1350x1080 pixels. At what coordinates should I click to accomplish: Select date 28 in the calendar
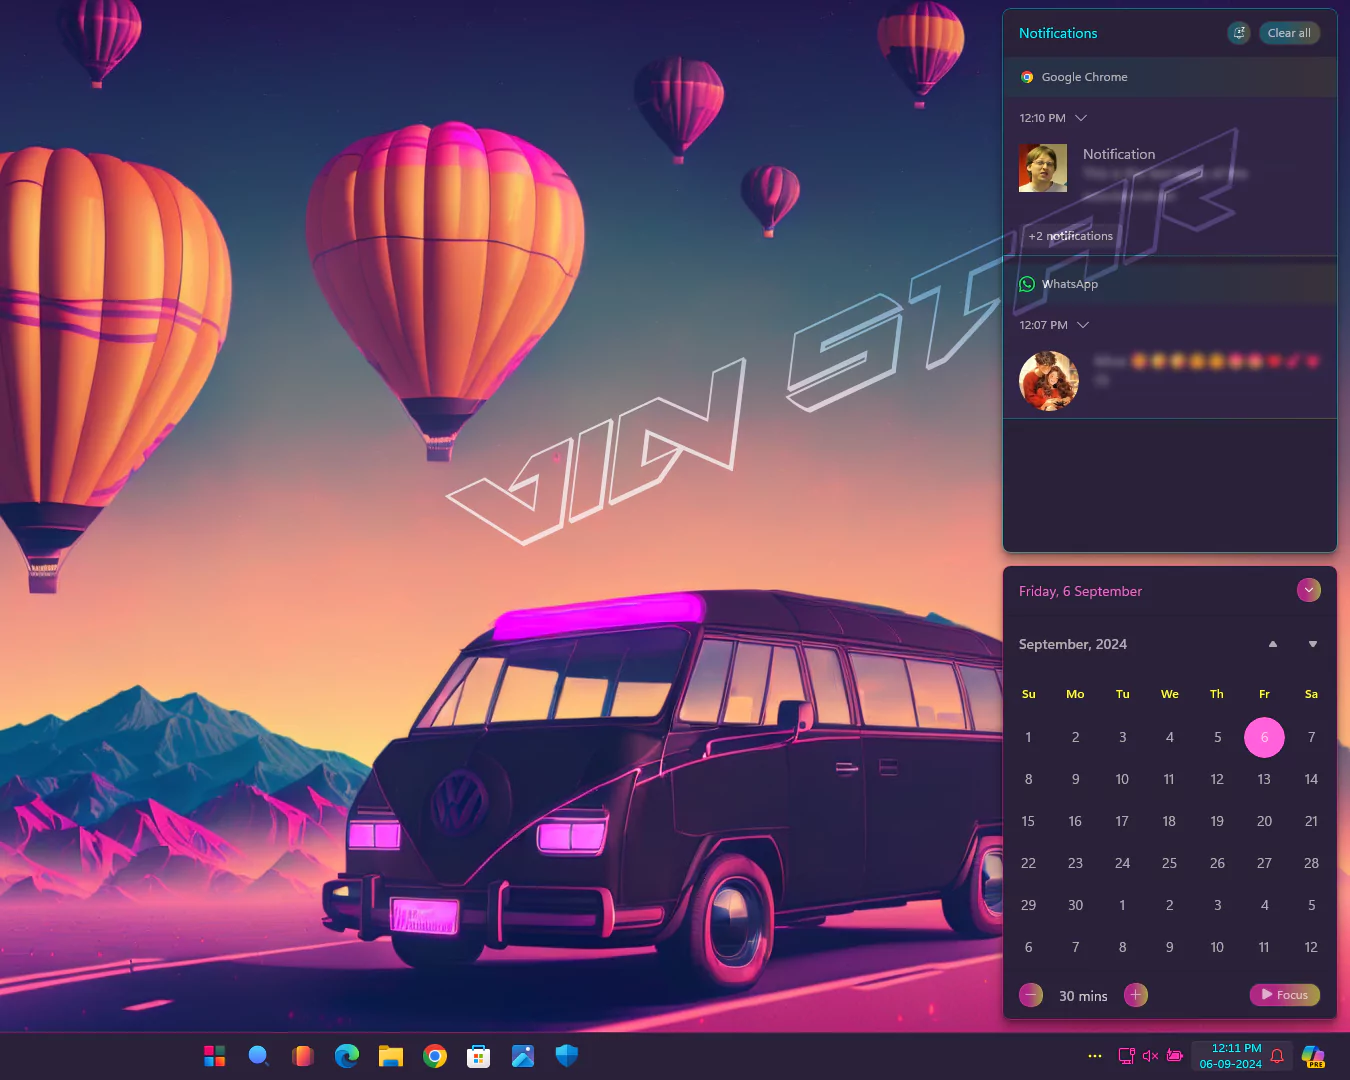click(x=1311, y=863)
